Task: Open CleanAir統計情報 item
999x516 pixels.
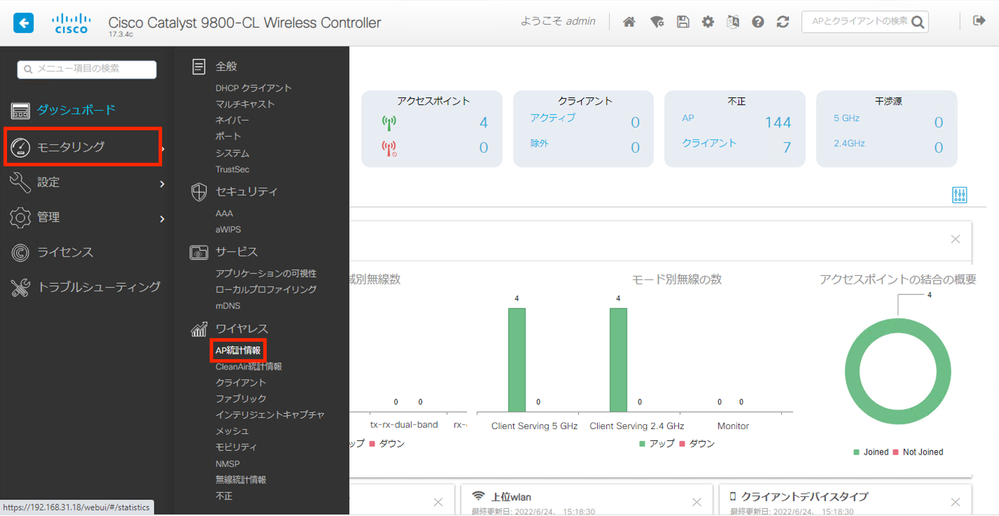Action: coord(249,366)
